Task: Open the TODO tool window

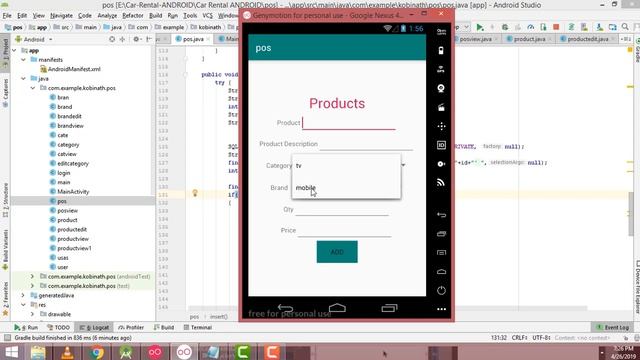Action: pyautogui.click(x=58, y=327)
